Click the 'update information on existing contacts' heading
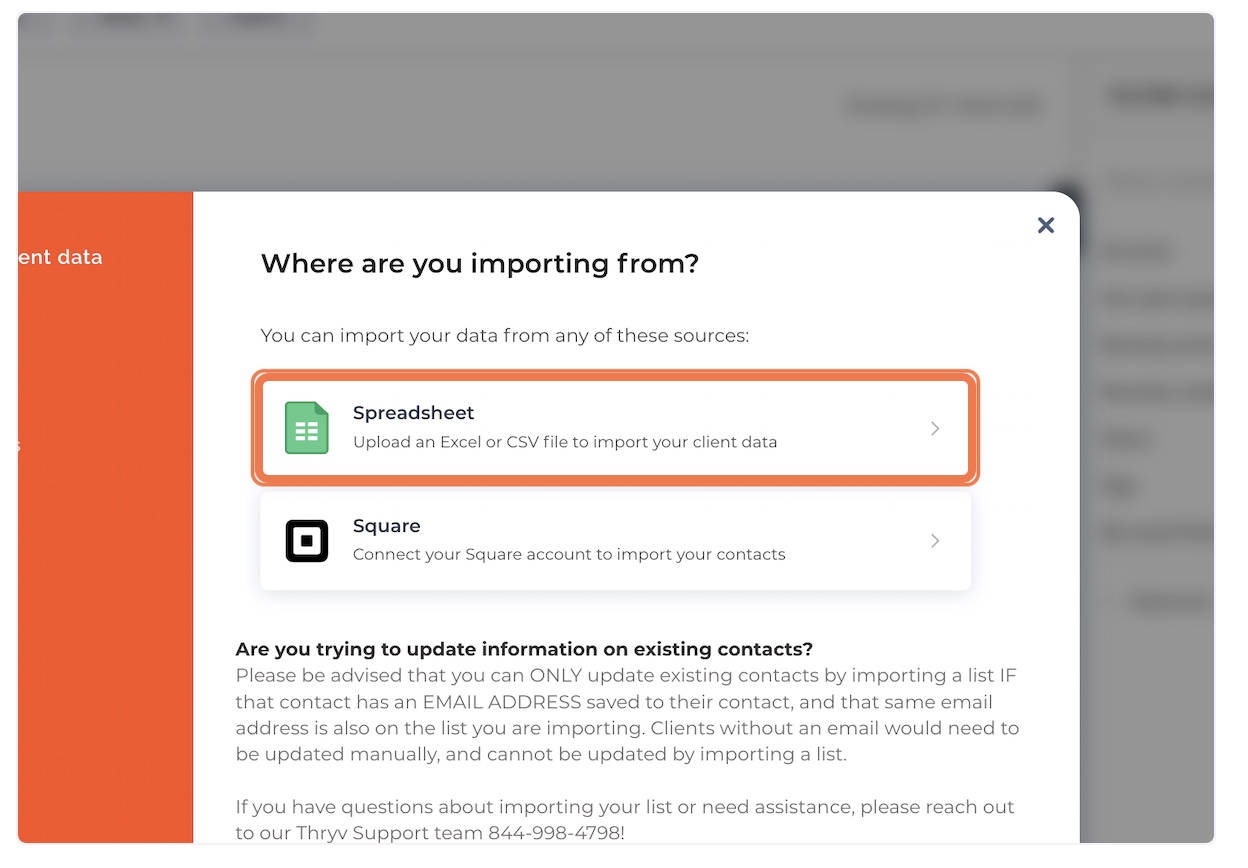Image resolution: width=1248 pixels, height=868 pixels. (x=524, y=649)
